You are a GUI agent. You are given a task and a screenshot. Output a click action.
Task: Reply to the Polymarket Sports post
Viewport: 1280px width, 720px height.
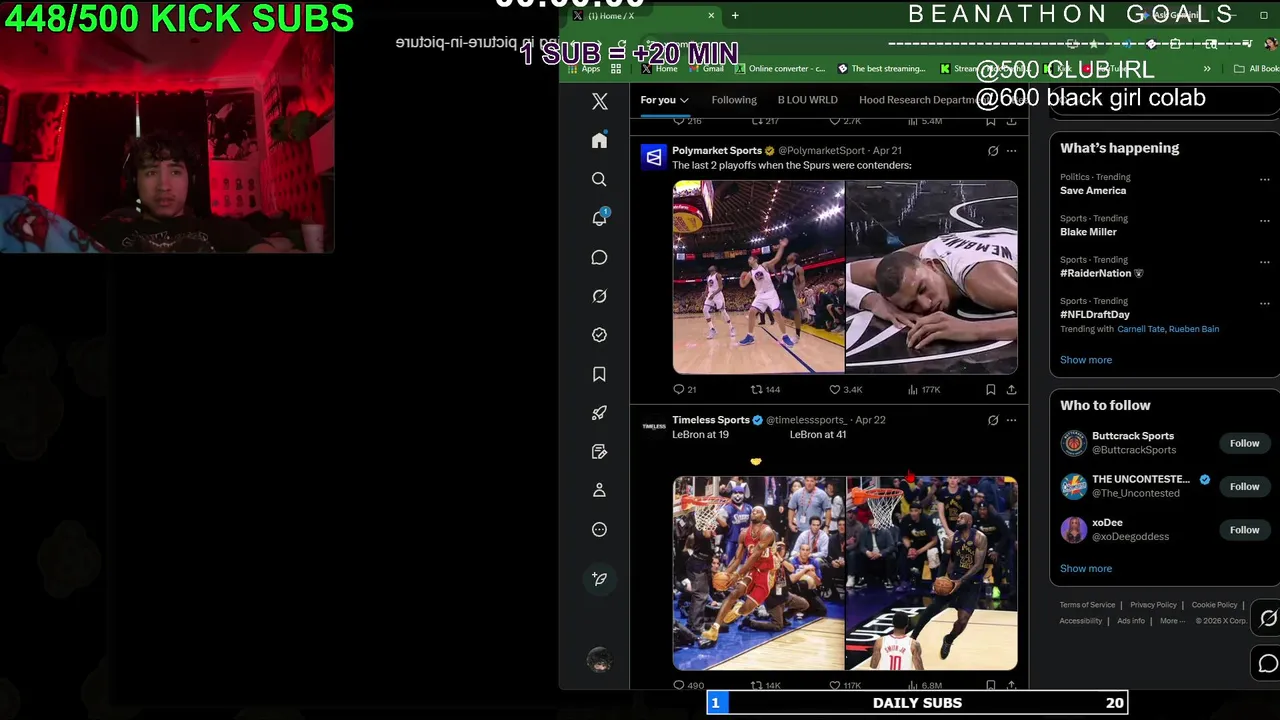[x=684, y=389]
